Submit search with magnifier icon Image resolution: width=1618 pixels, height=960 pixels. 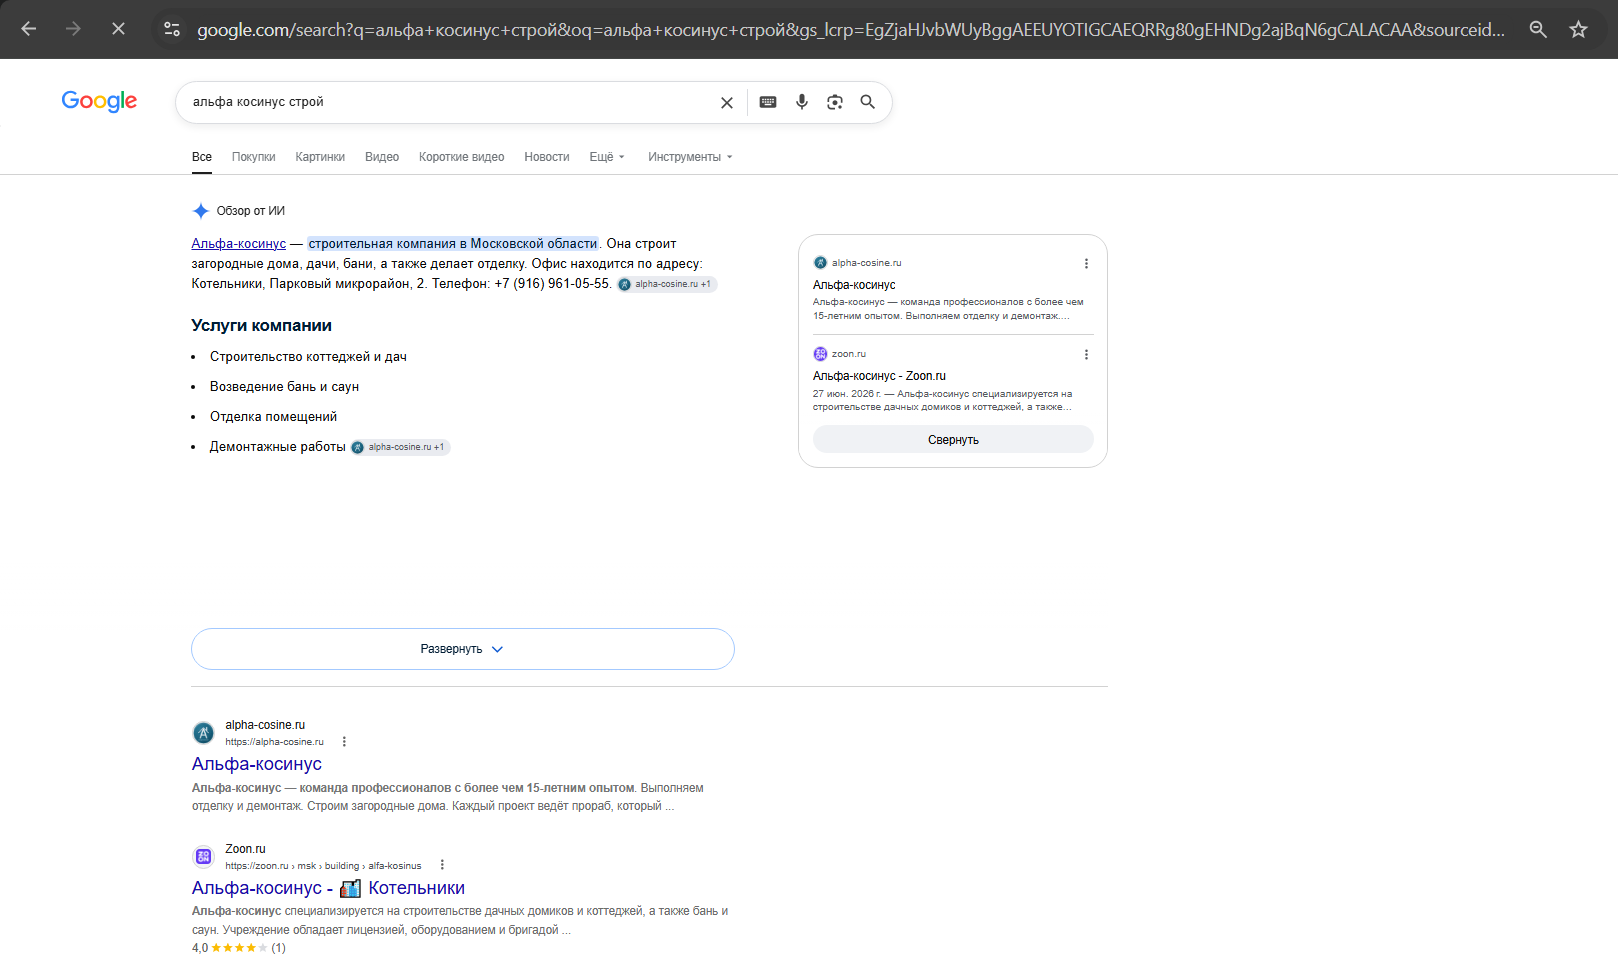[x=868, y=102]
